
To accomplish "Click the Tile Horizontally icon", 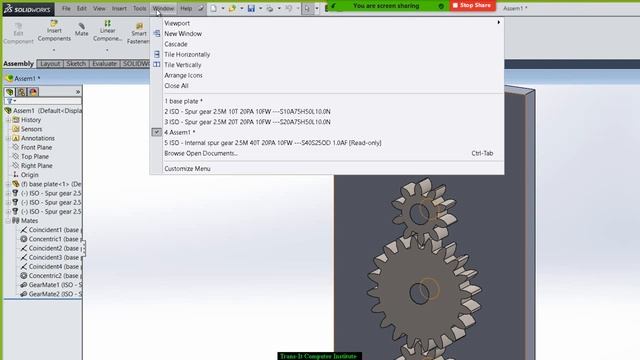I will click(157, 54).
